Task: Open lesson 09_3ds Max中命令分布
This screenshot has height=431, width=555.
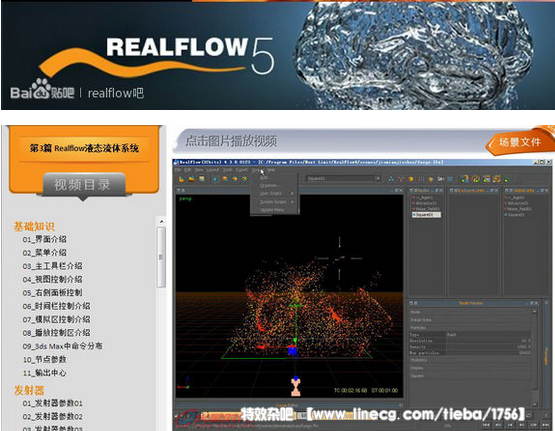Action: coord(62,346)
